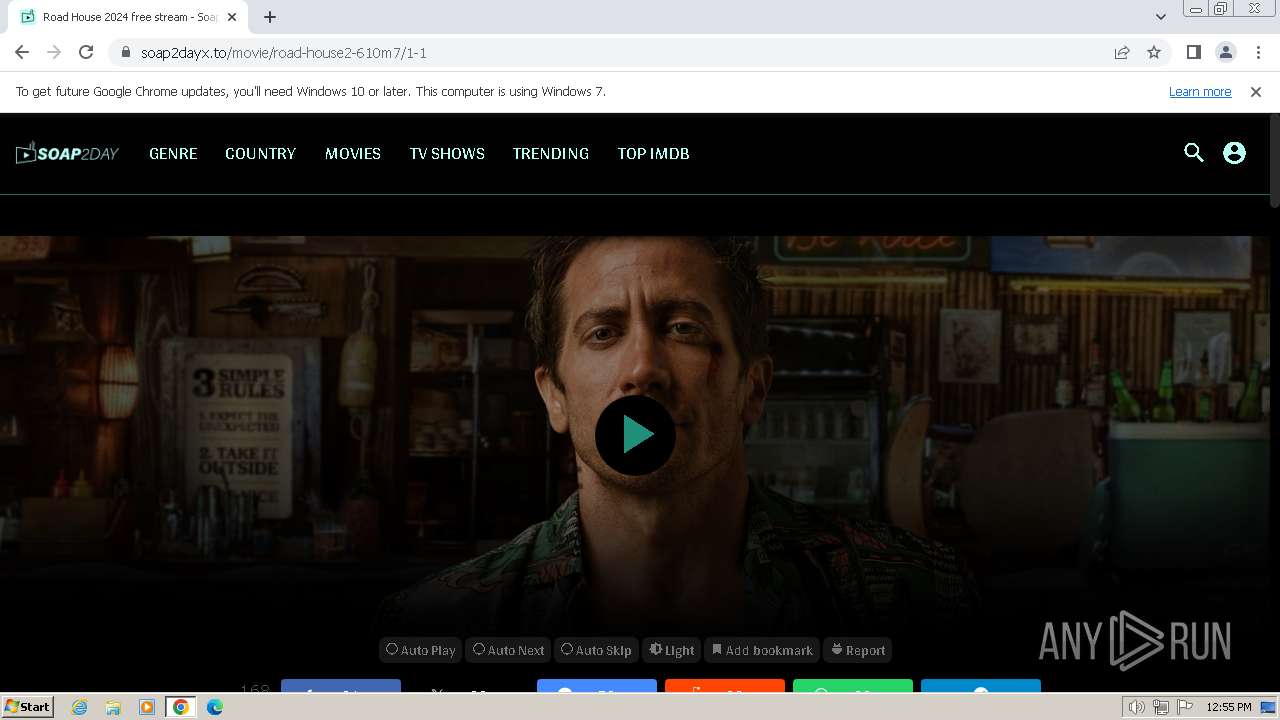This screenshot has width=1280, height=720.
Task: Click the Report button
Action: click(858, 650)
